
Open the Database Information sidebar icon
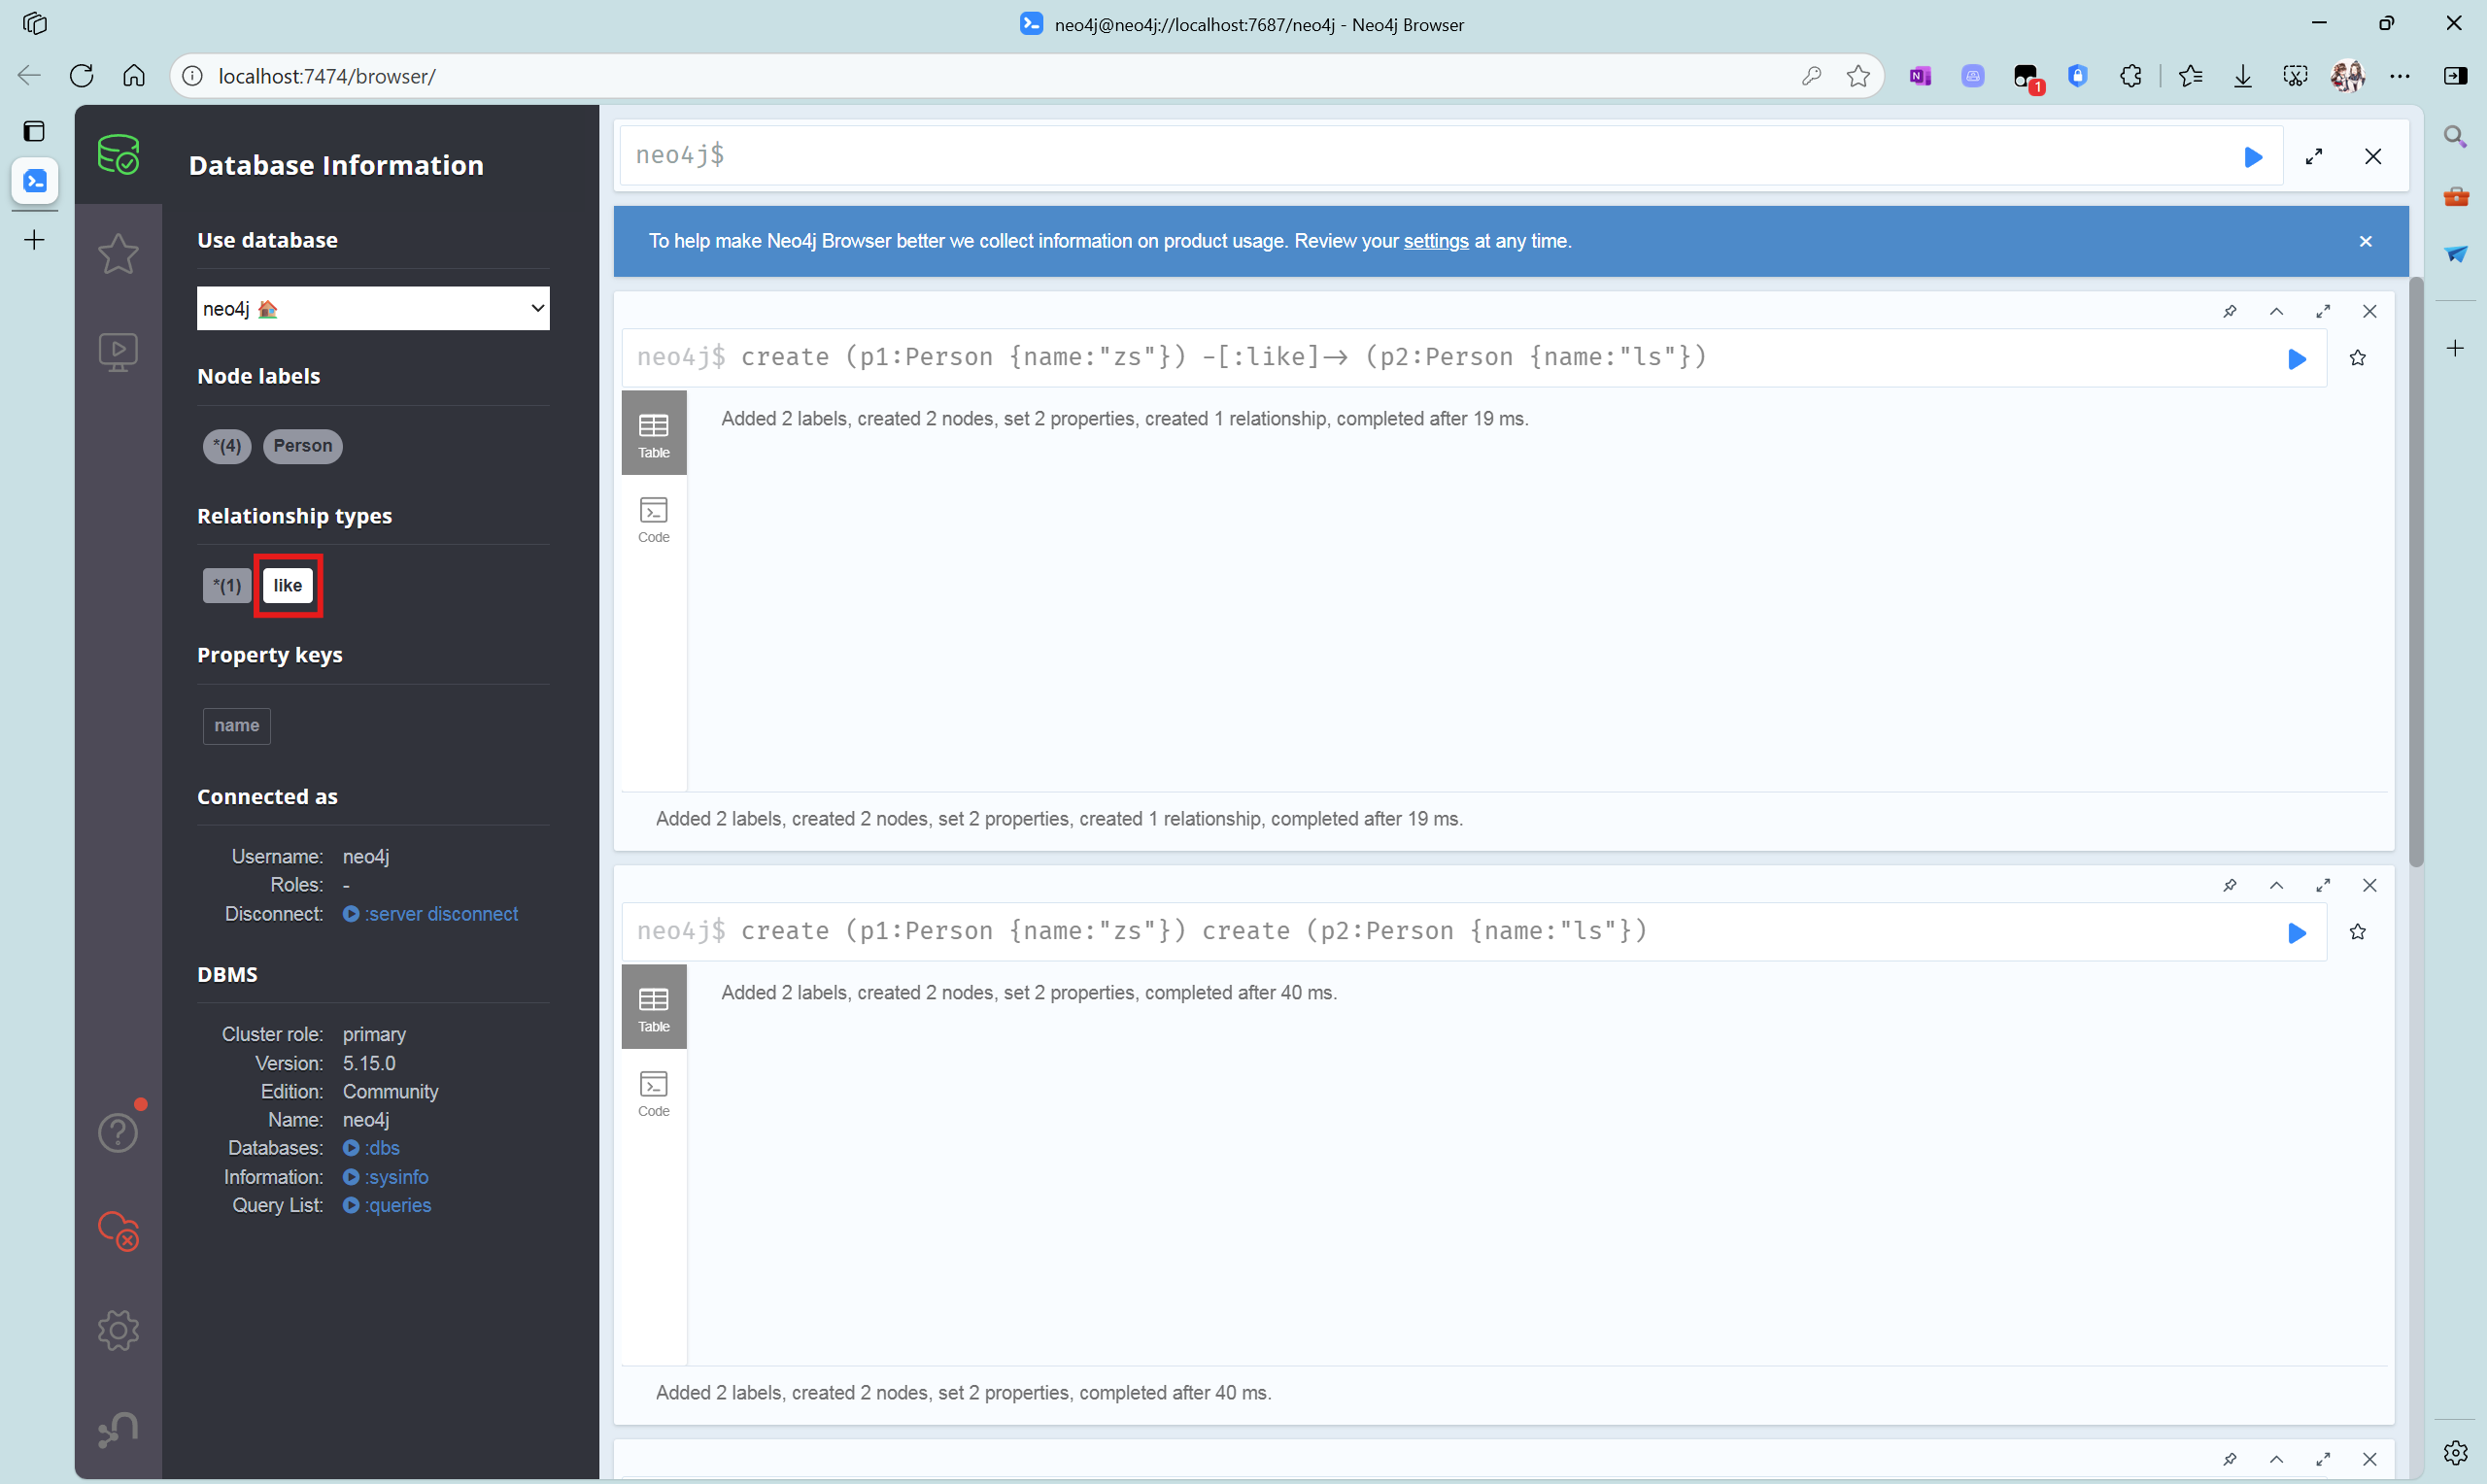(x=118, y=155)
